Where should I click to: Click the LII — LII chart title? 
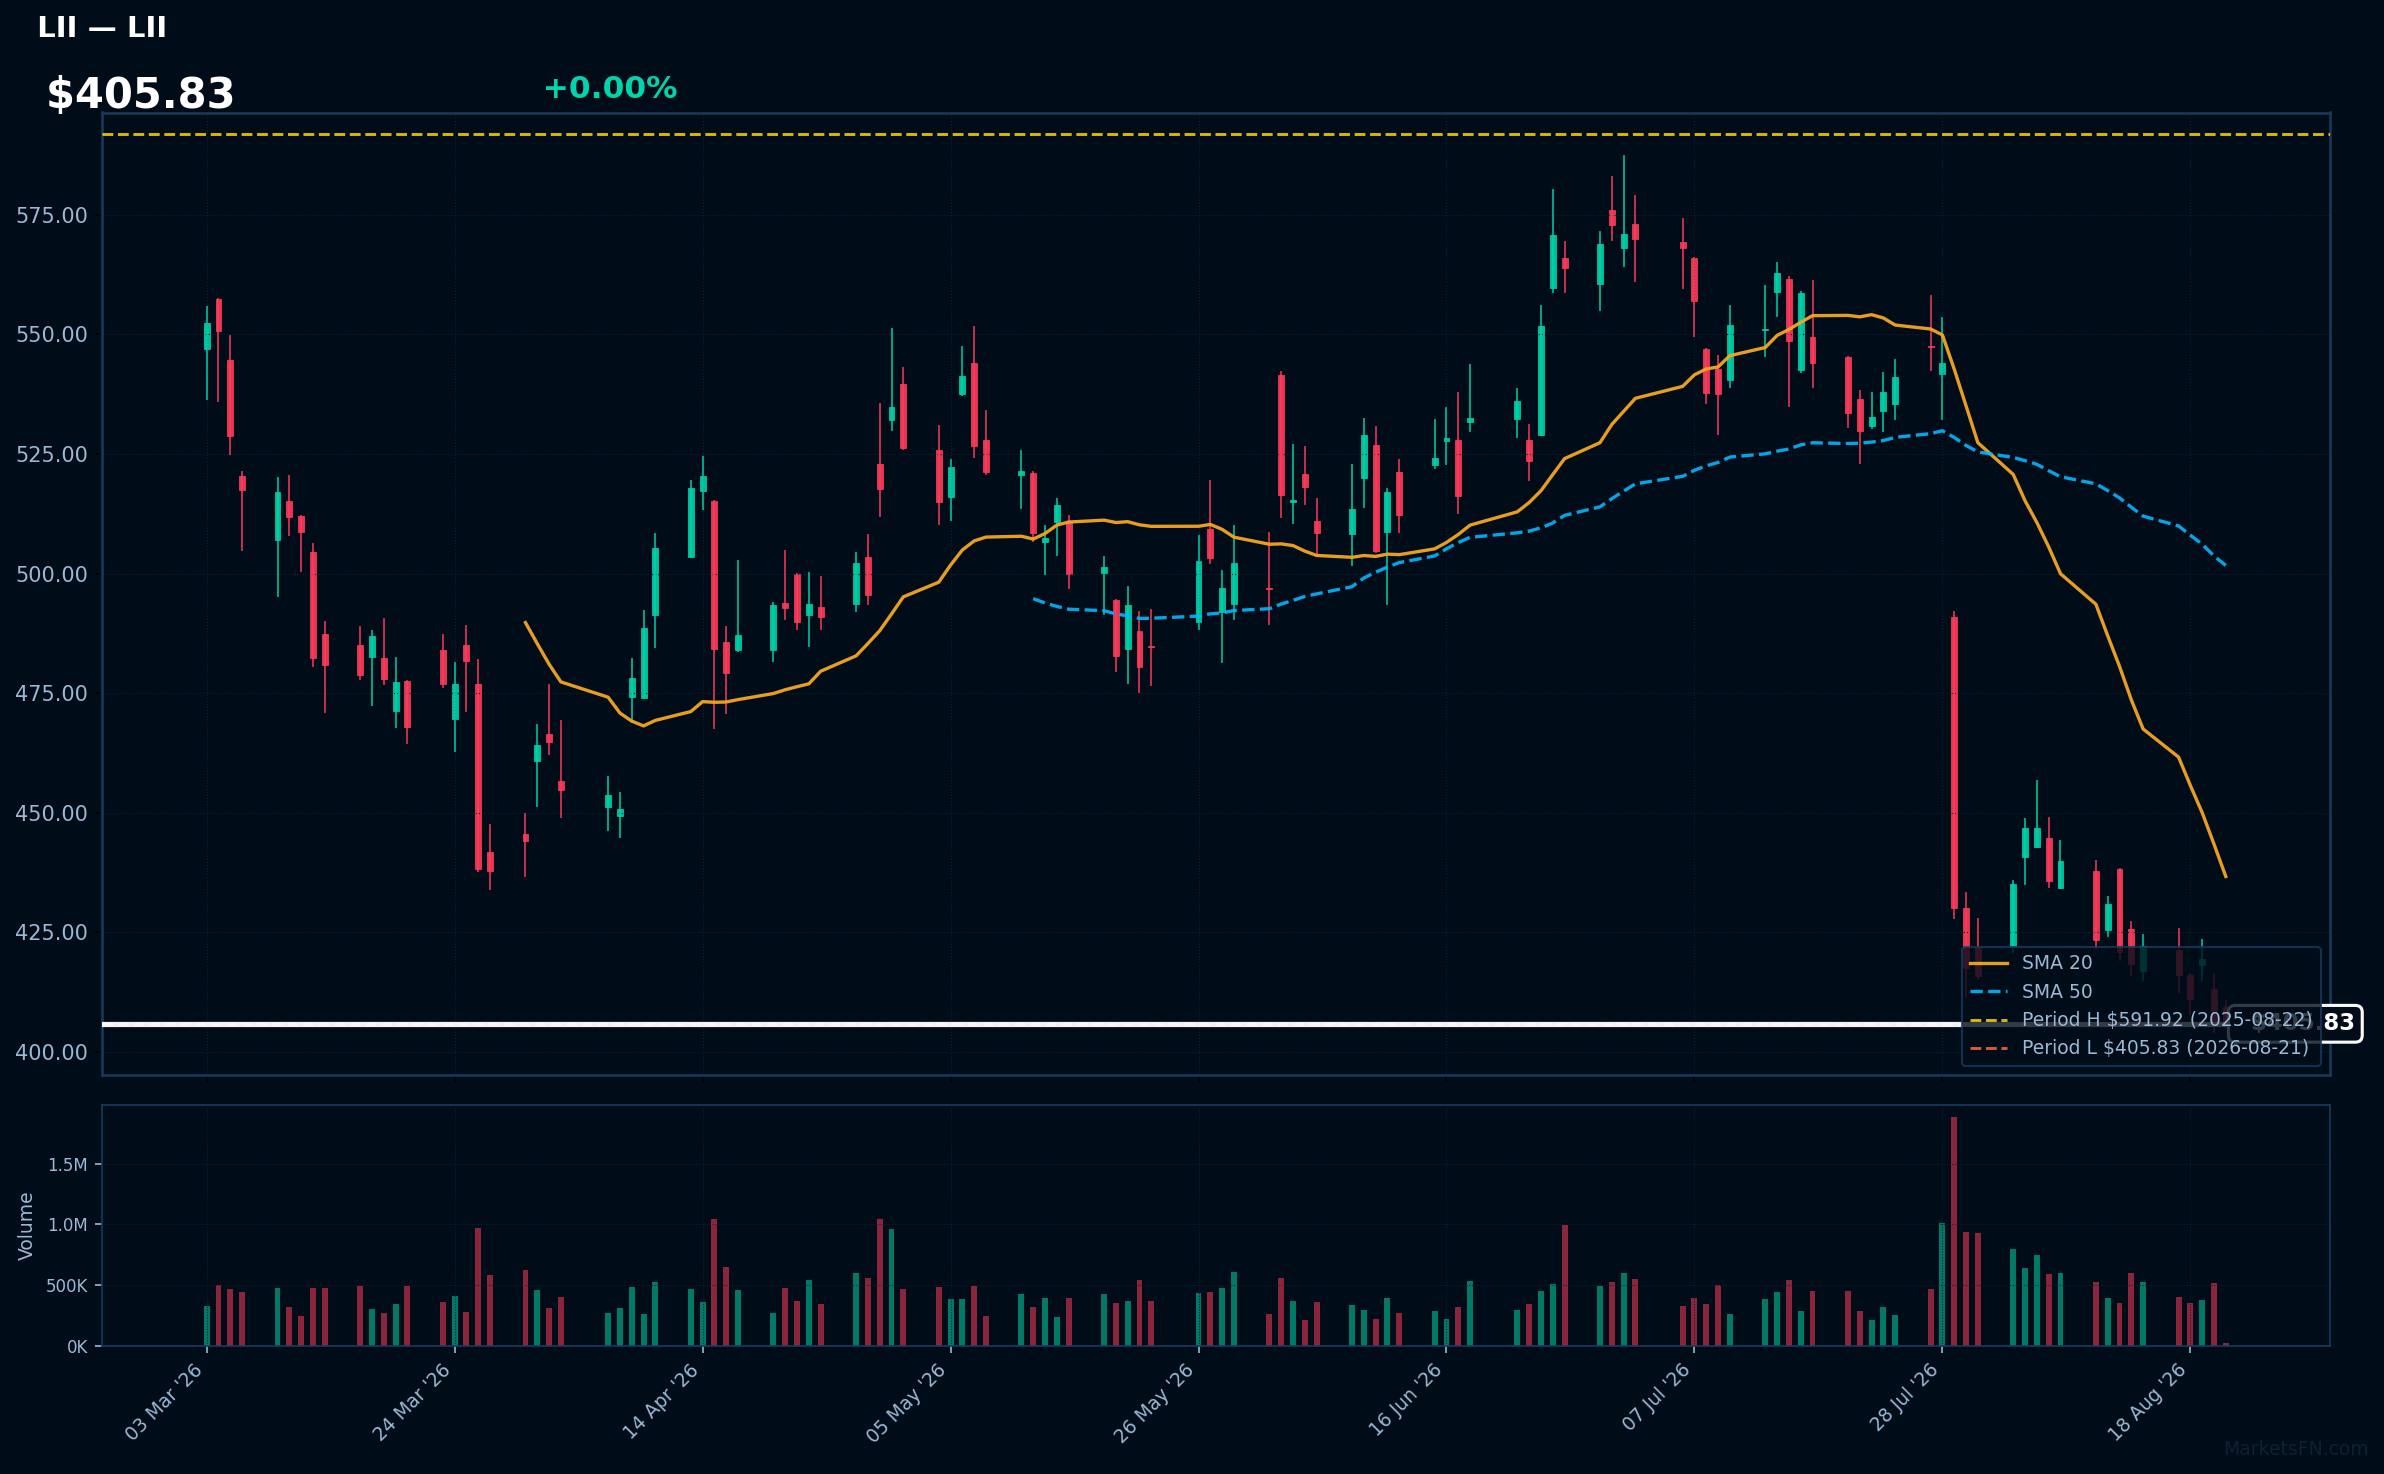pos(102,27)
